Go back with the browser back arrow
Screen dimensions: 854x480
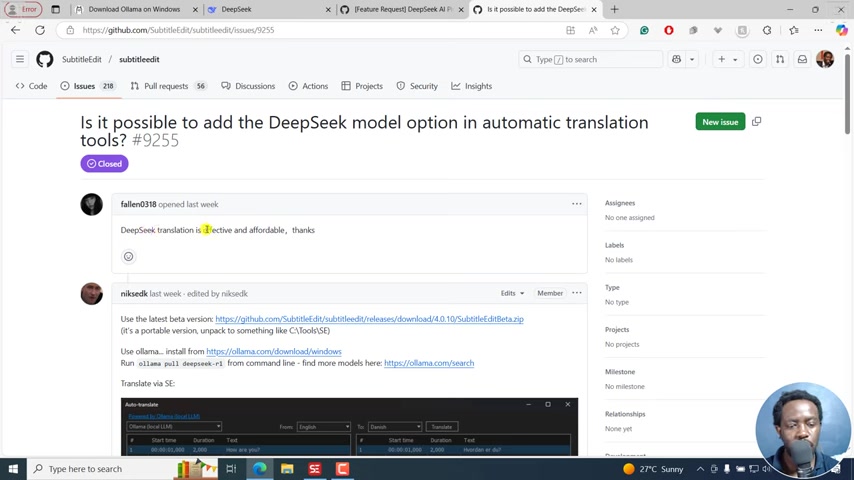(x=15, y=30)
